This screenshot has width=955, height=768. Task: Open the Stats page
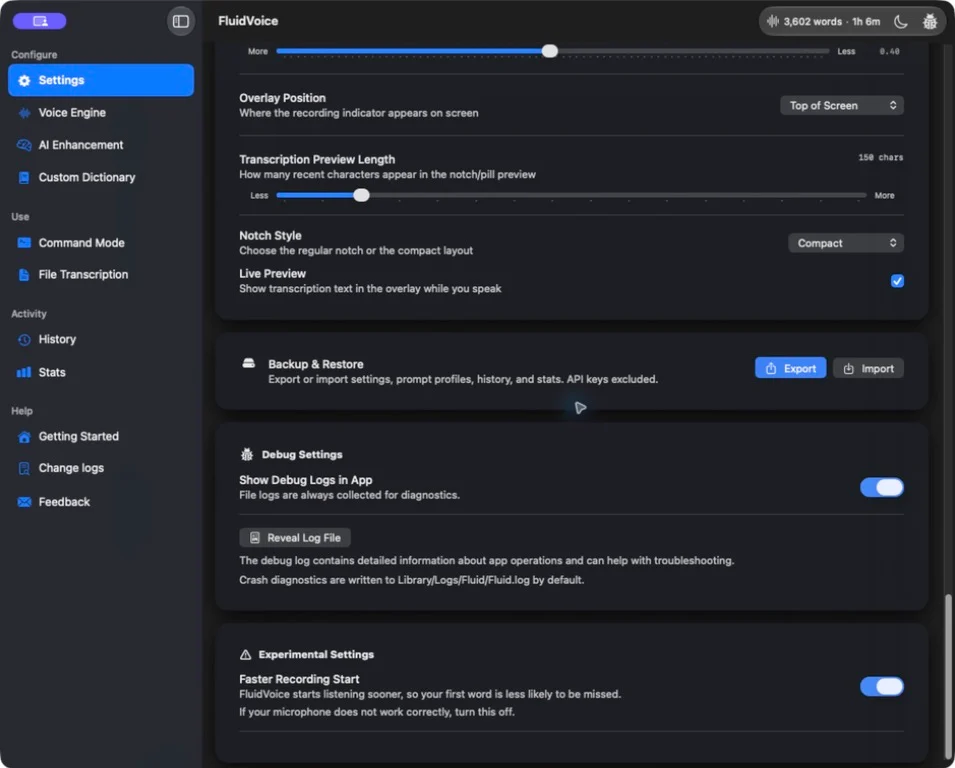point(101,372)
